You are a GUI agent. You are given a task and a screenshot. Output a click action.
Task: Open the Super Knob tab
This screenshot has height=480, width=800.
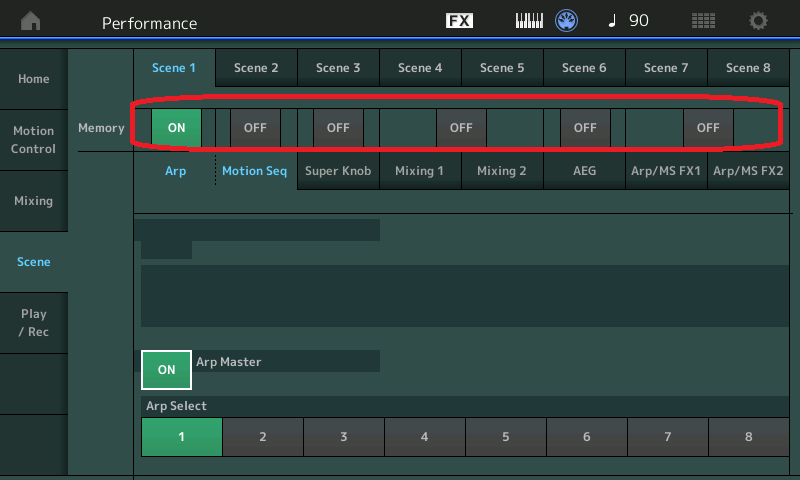tap(338, 171)
